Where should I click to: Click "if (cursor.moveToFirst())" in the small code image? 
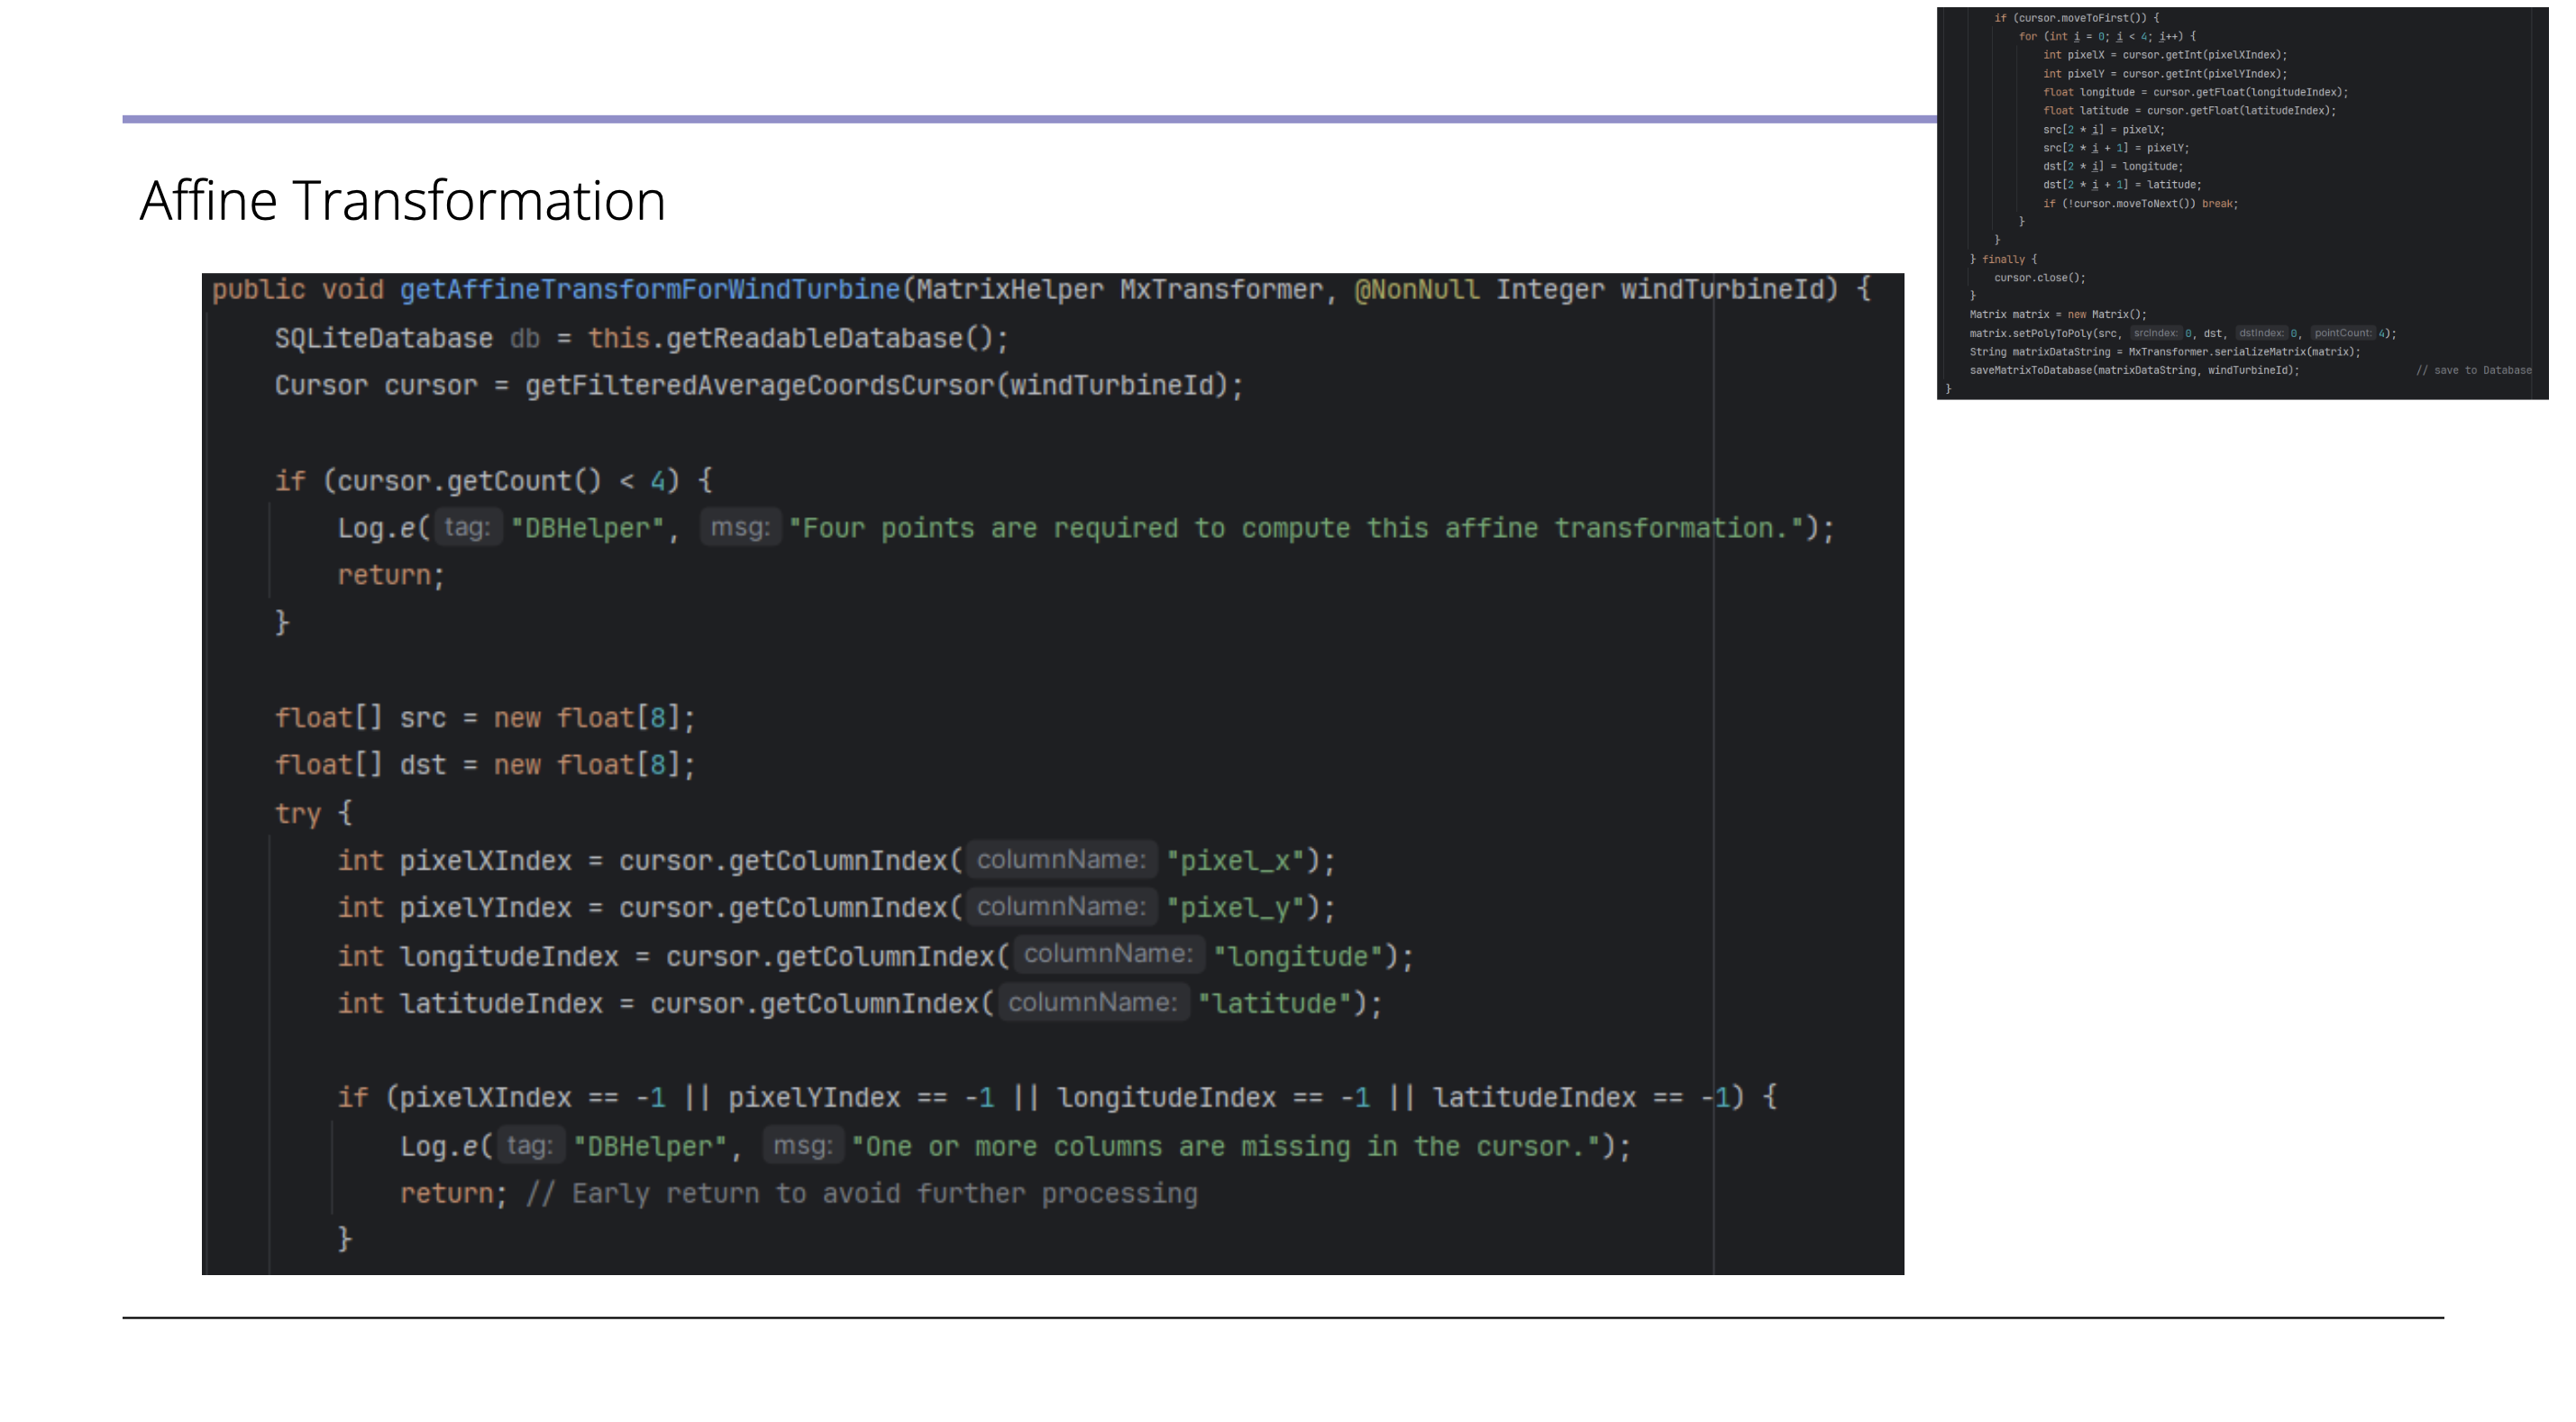pos(2076,18)
